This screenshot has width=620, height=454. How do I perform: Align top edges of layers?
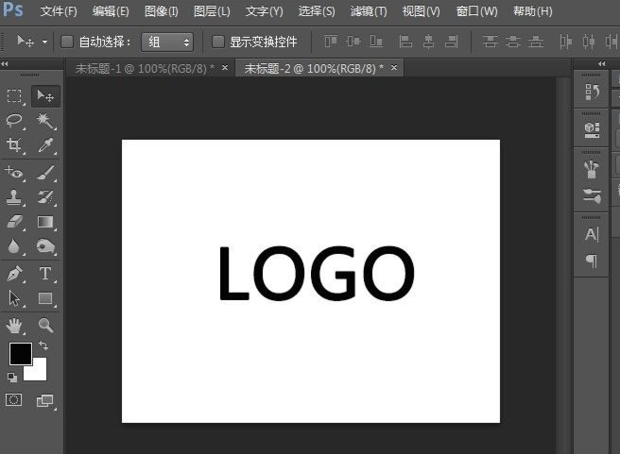tap(330, 41)
